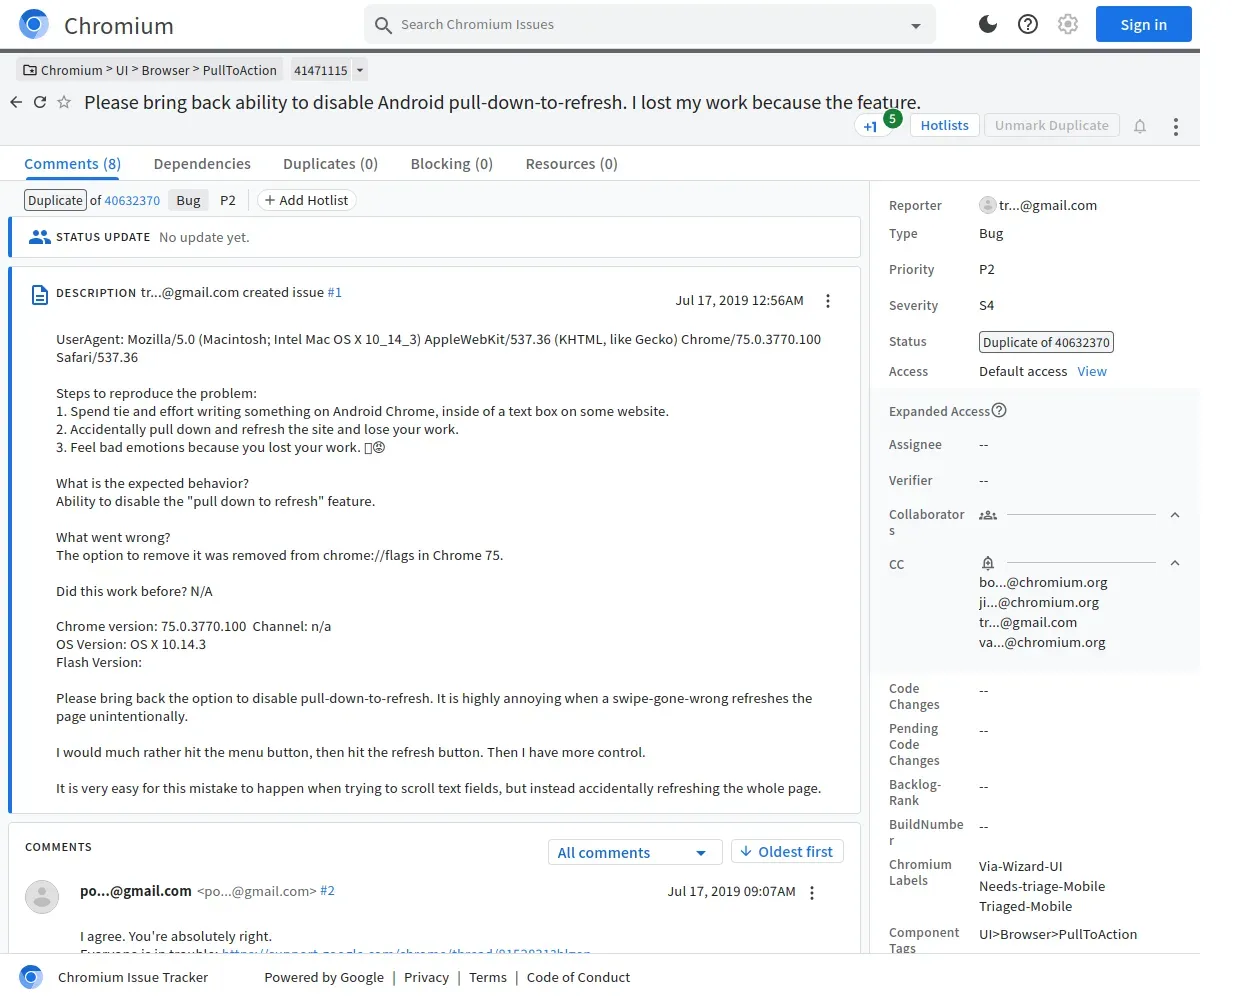Click Expanded Access help icon
Viewport: 1234px width, 1000px height.
point(999,410)
